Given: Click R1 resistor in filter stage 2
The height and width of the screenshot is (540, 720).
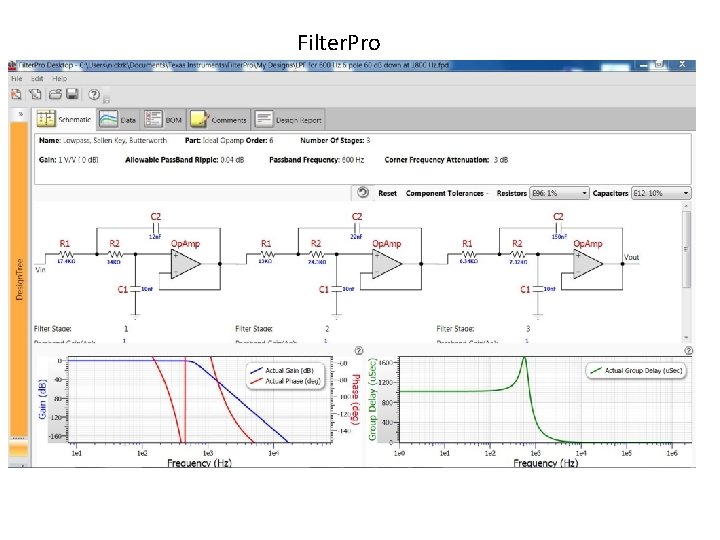Looking at the screenshot, I should pyautogui.click(x=266, y=253).
